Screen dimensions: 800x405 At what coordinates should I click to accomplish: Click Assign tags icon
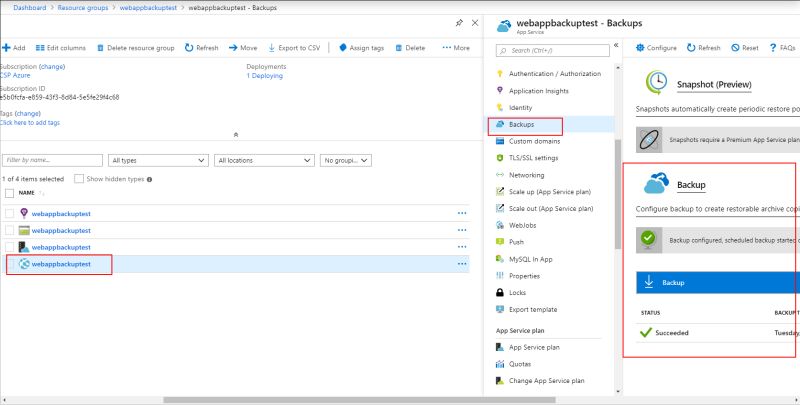click(343, 48)
